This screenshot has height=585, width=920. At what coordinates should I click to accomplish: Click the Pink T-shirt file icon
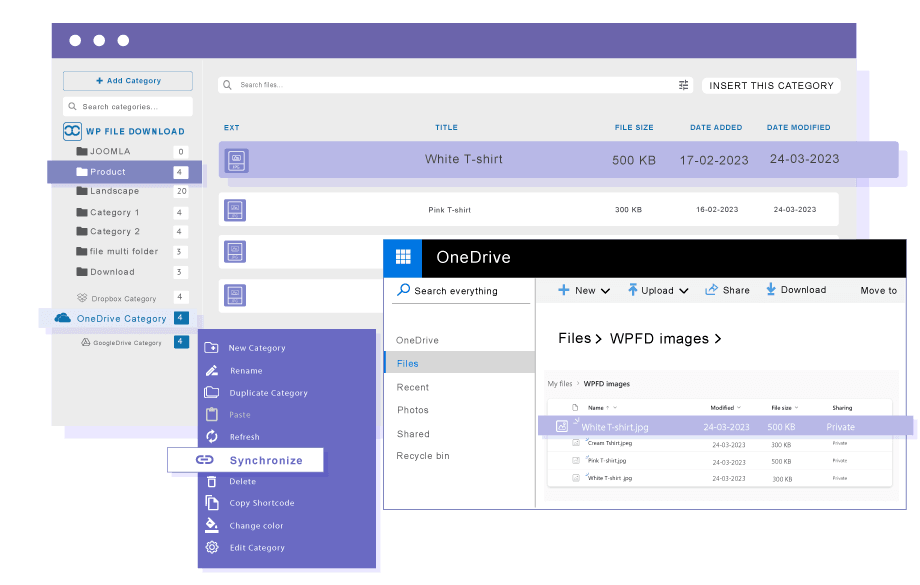pyautogui.click(x=235, y=210)
